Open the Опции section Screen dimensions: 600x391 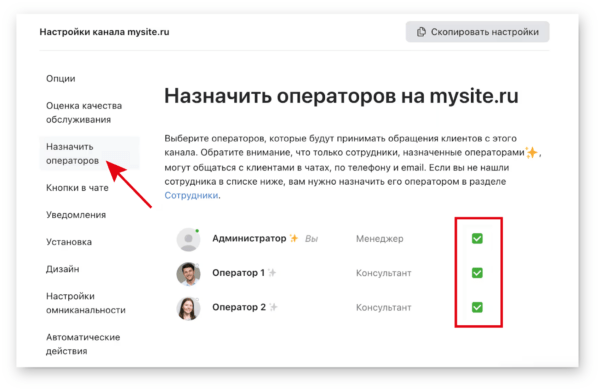click(61, 78)
